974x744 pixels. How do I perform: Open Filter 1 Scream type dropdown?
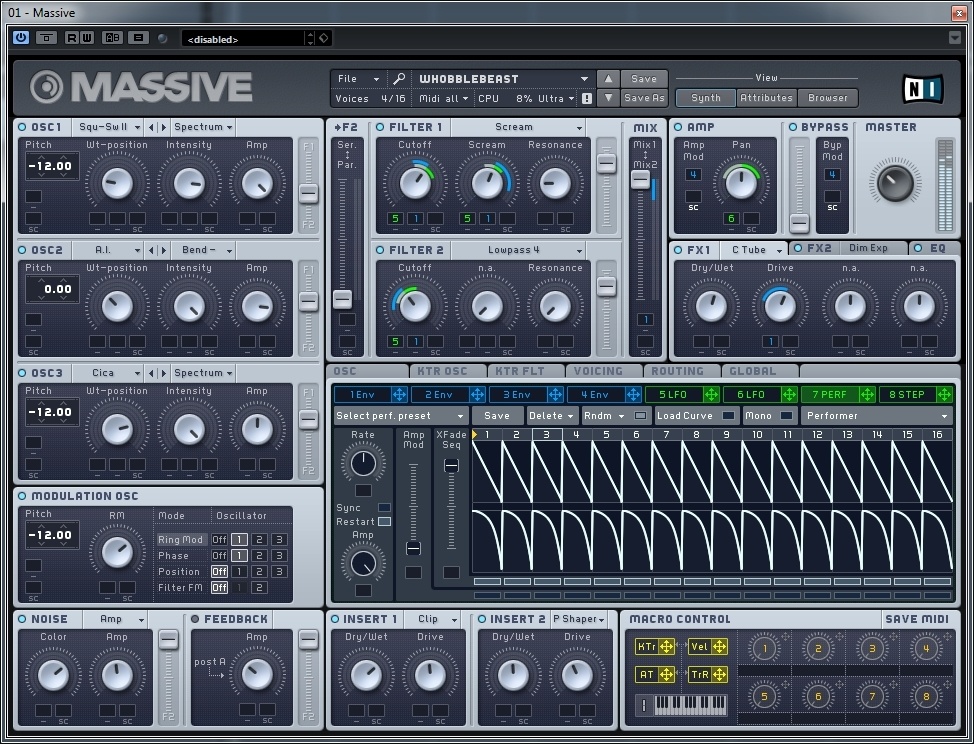pos(519,127)
